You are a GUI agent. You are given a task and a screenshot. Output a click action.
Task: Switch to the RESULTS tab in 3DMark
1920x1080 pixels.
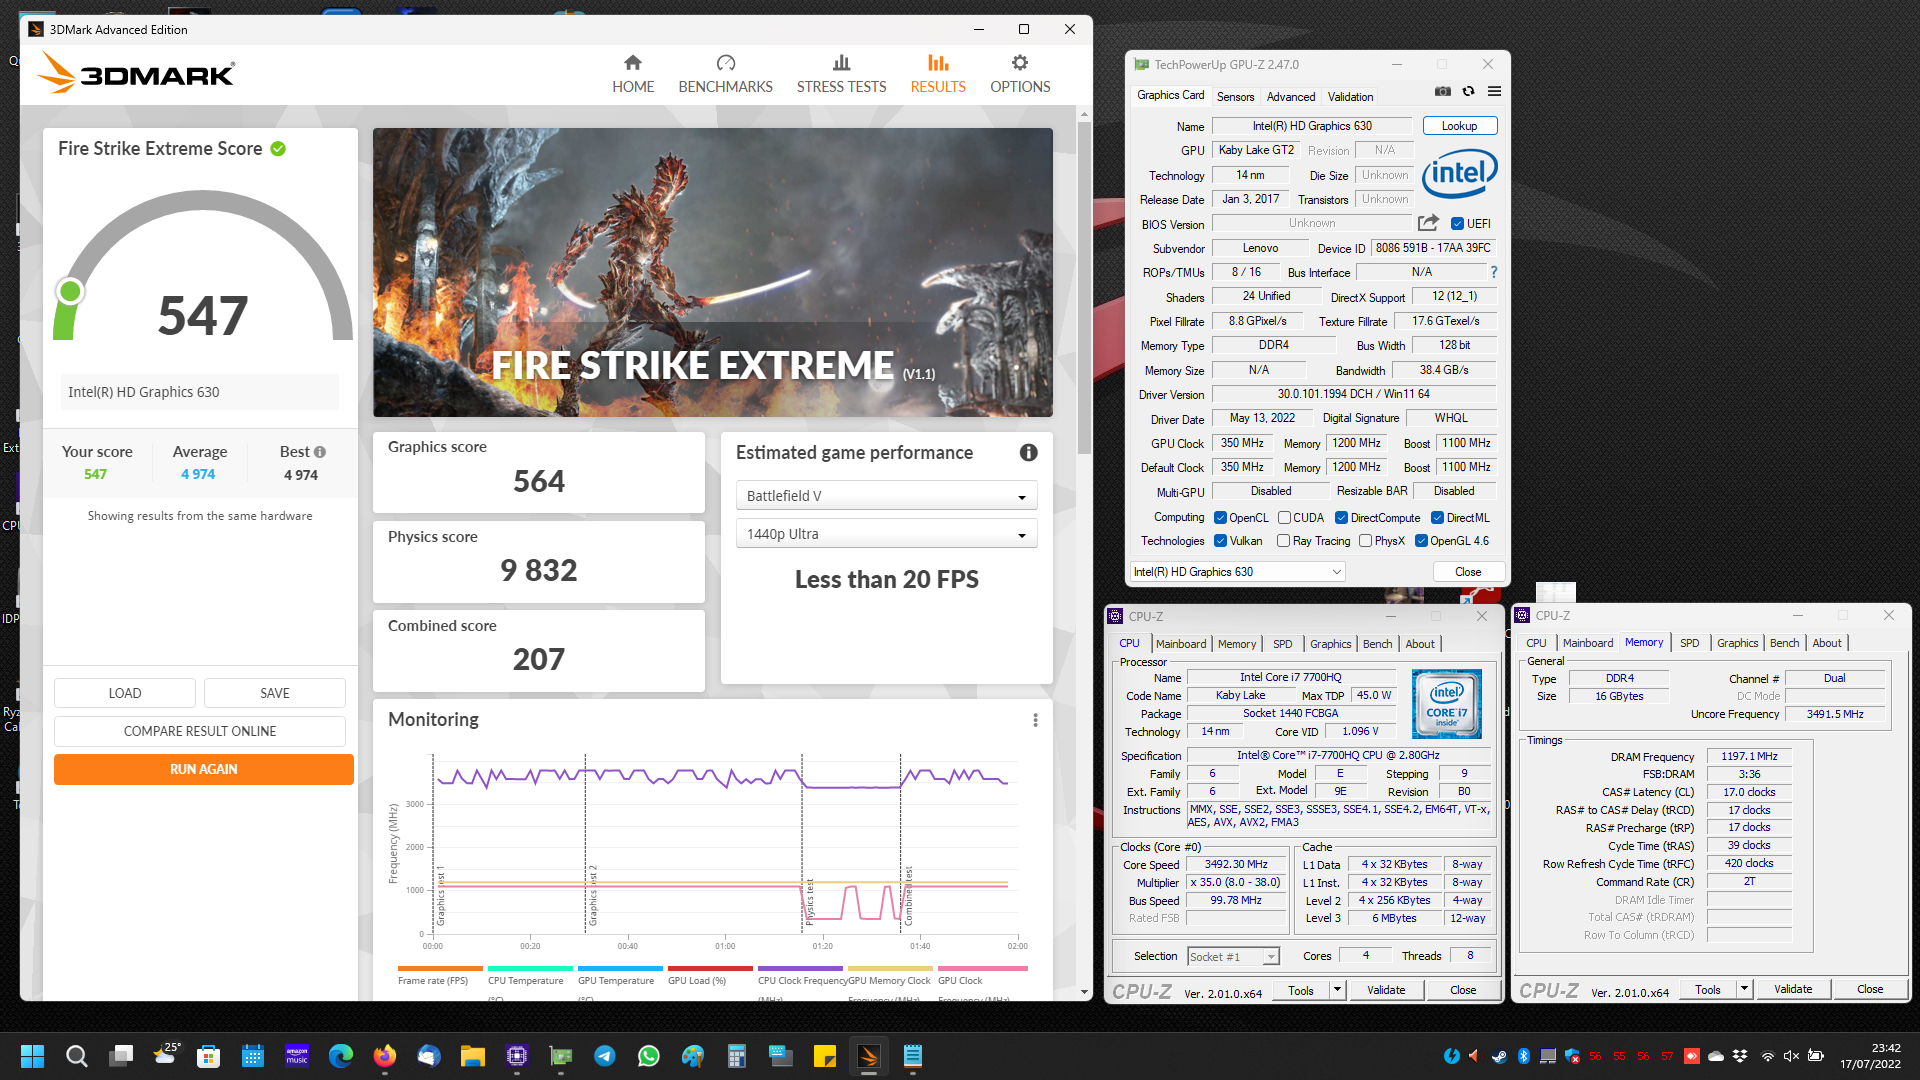(x=938, y=75)
